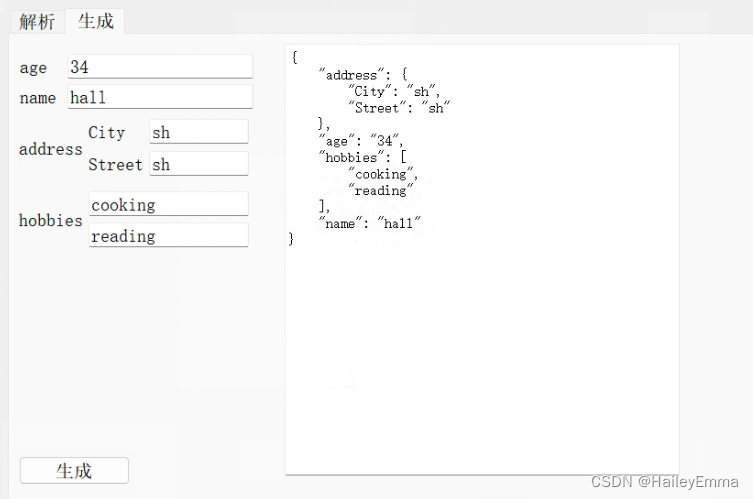The image size is (753, 499).
Task: Click the "name": "hall" line in JSON output
Action: point(370,222)
